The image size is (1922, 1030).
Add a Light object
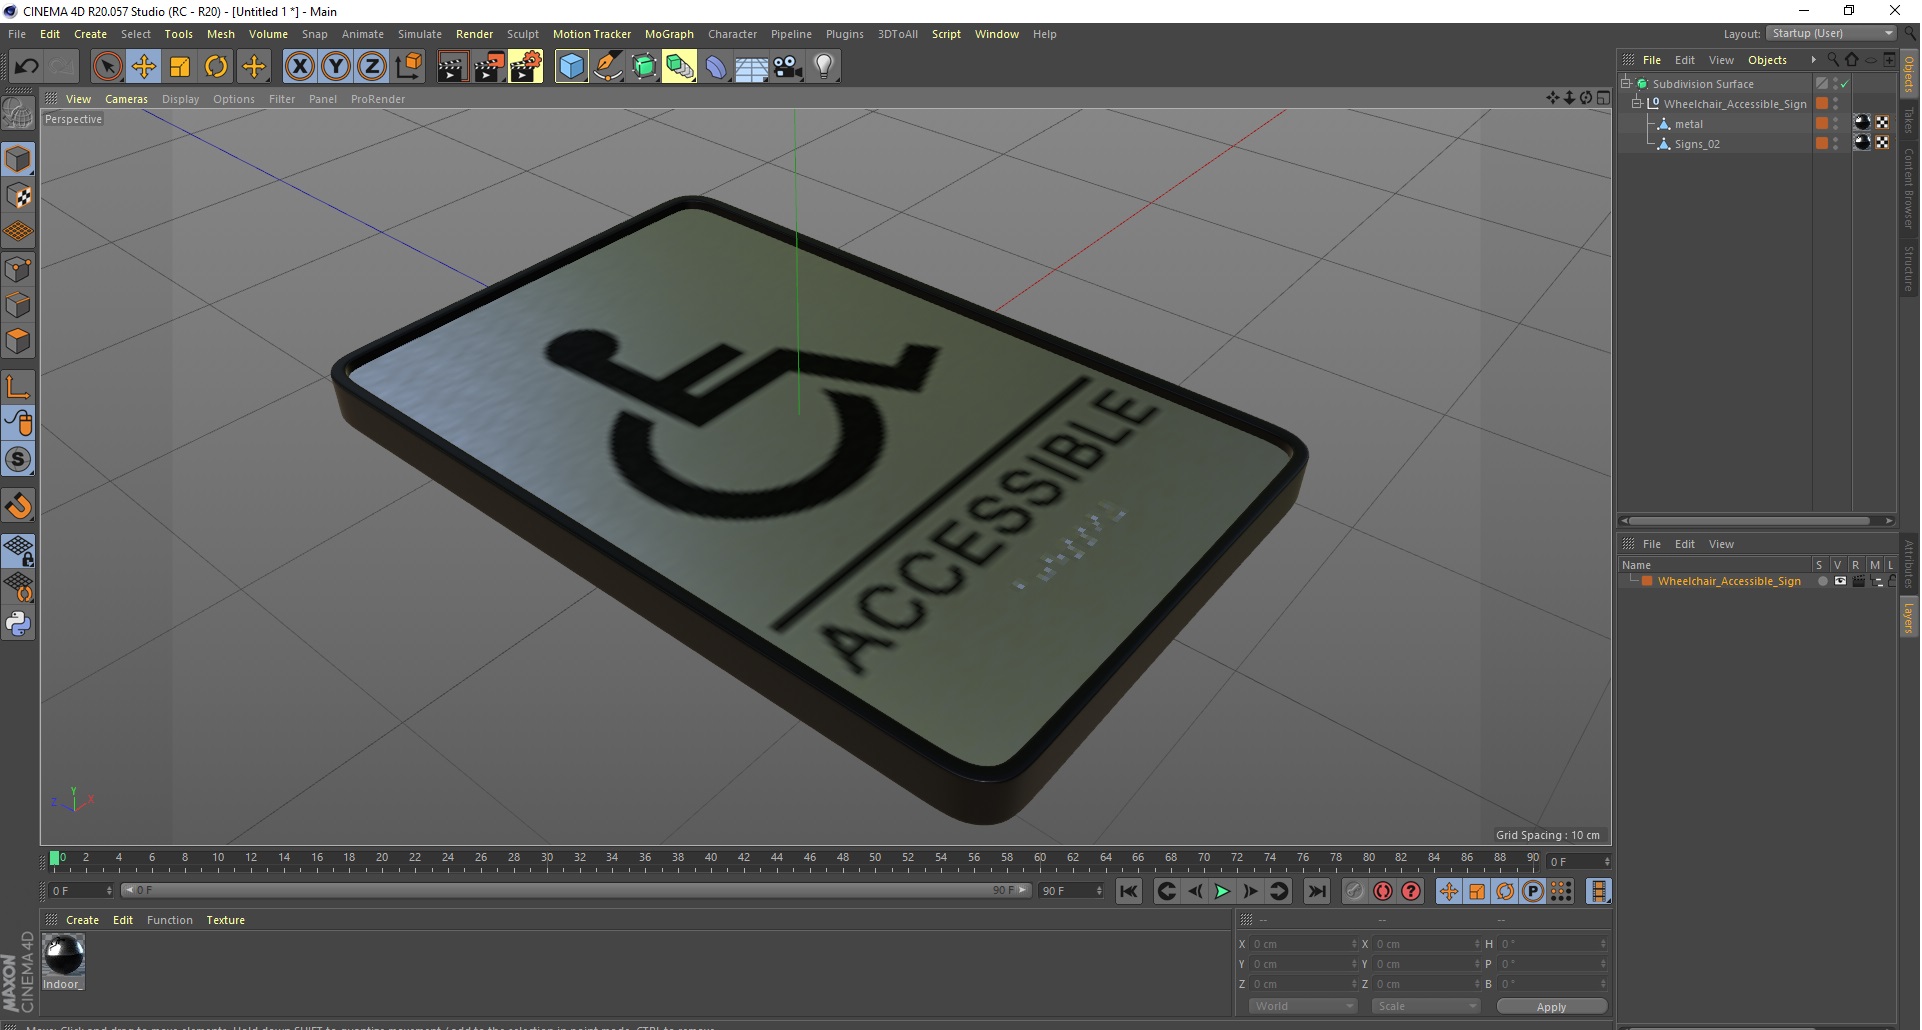824,67
